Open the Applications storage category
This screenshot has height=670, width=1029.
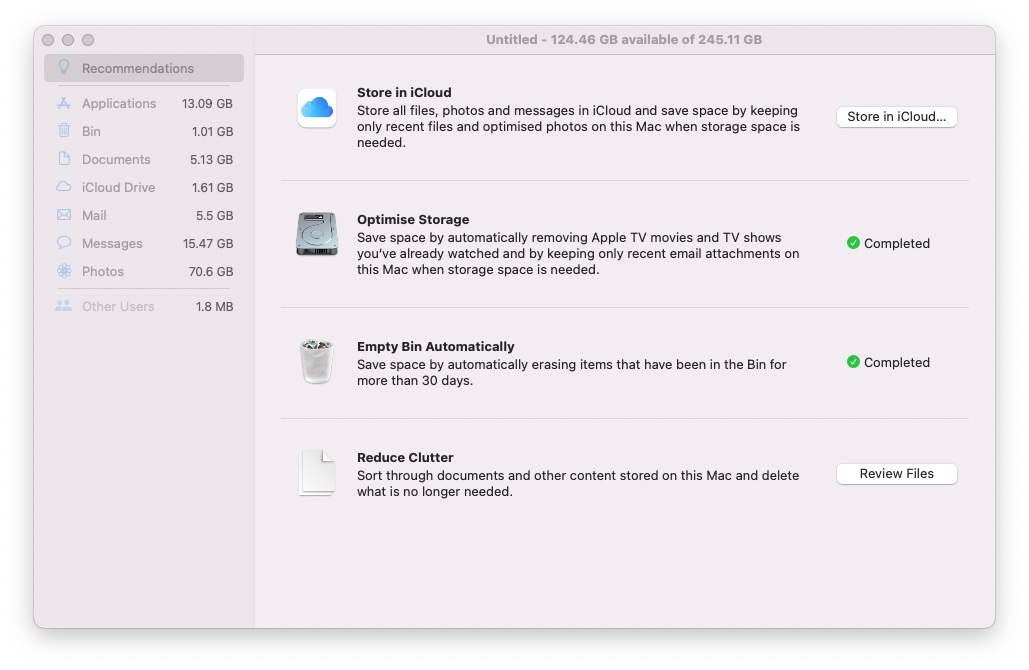144,104
